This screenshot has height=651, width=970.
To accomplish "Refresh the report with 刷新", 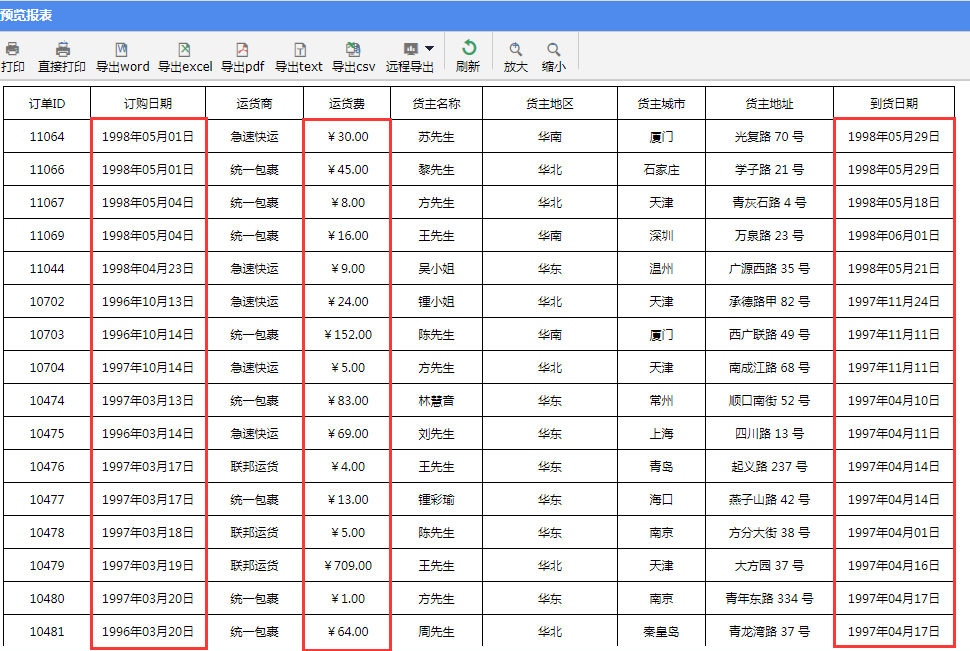I will tap(467, 49).
